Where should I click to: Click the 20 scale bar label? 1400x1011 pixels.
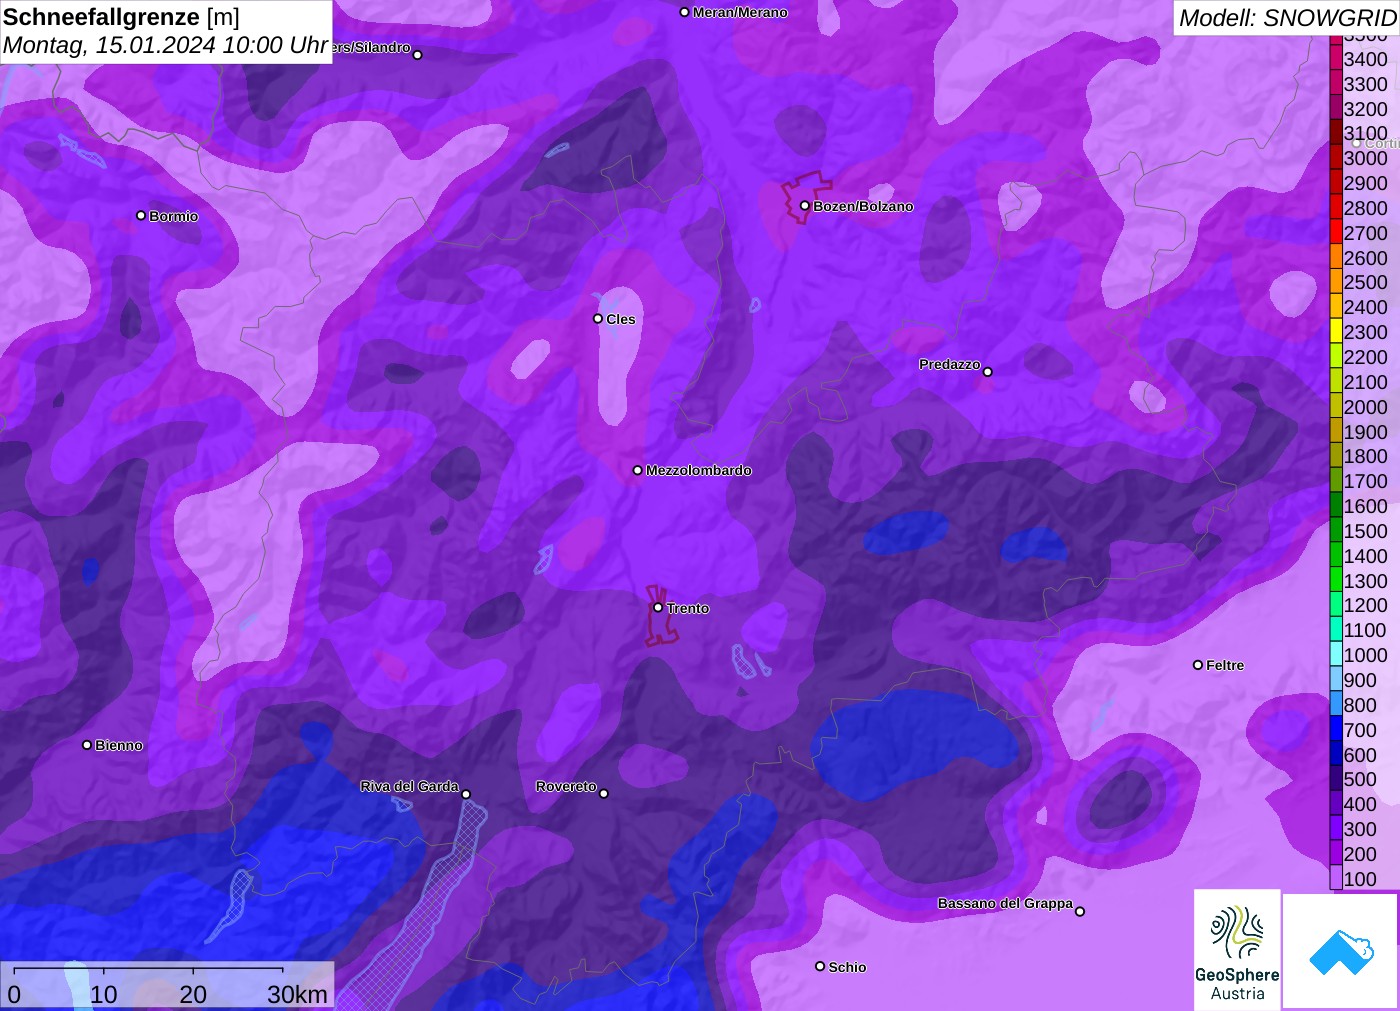(193, 994)
